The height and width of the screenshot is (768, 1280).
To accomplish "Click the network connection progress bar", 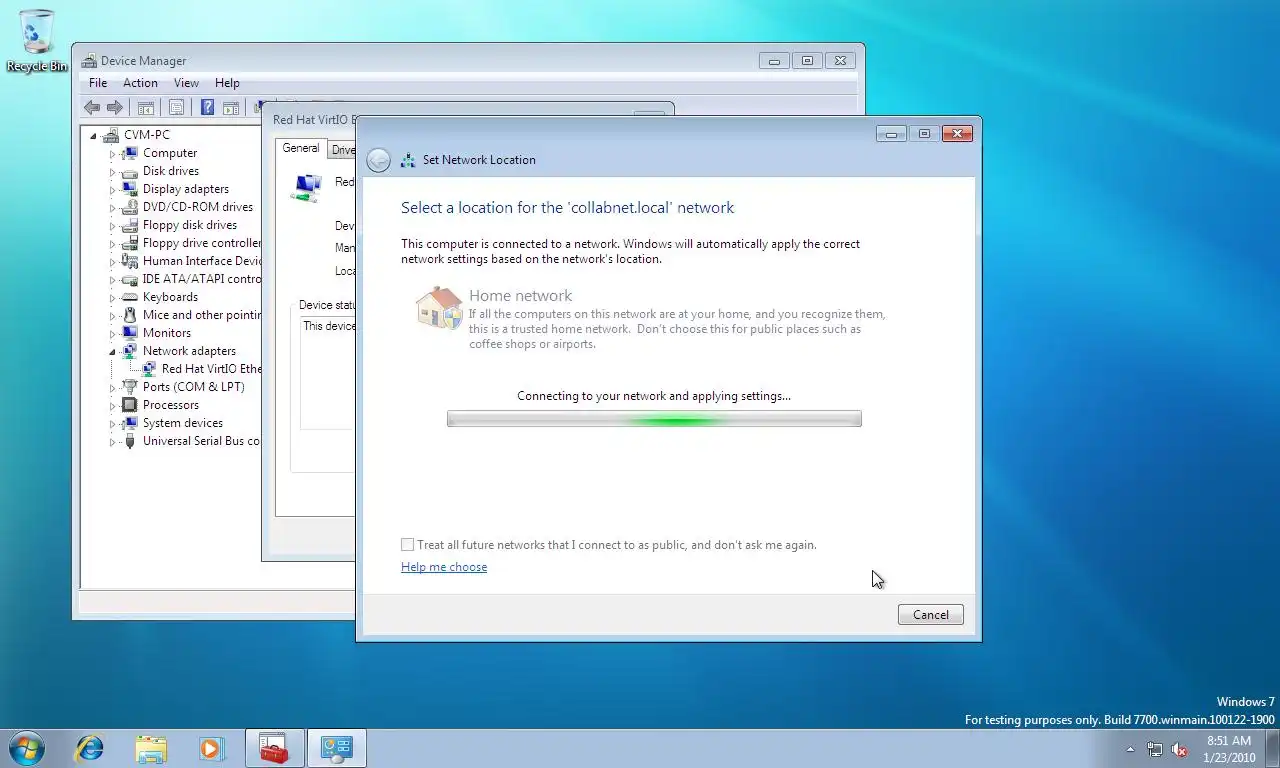I will click(x=654, y=419).
